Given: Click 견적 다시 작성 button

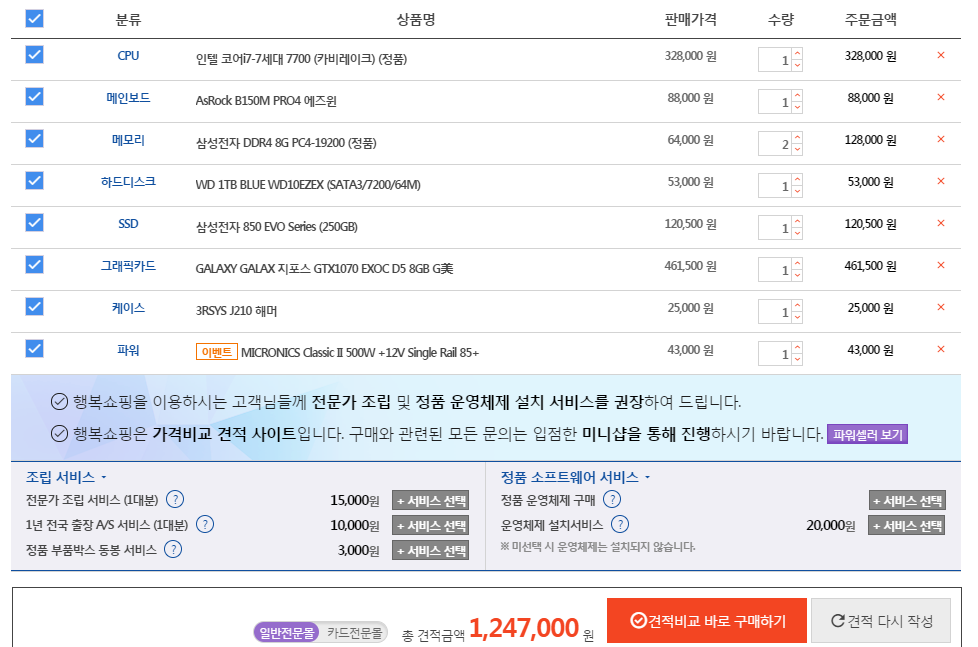Looking at the screenshot, I should (x=881, y=621).
